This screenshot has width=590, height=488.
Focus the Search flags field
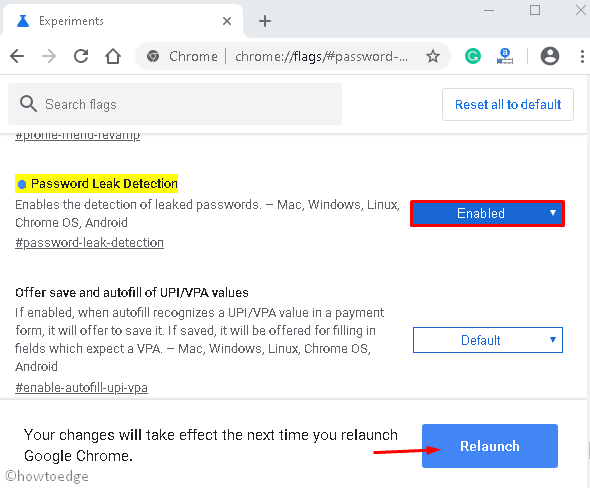pos(175,104)
